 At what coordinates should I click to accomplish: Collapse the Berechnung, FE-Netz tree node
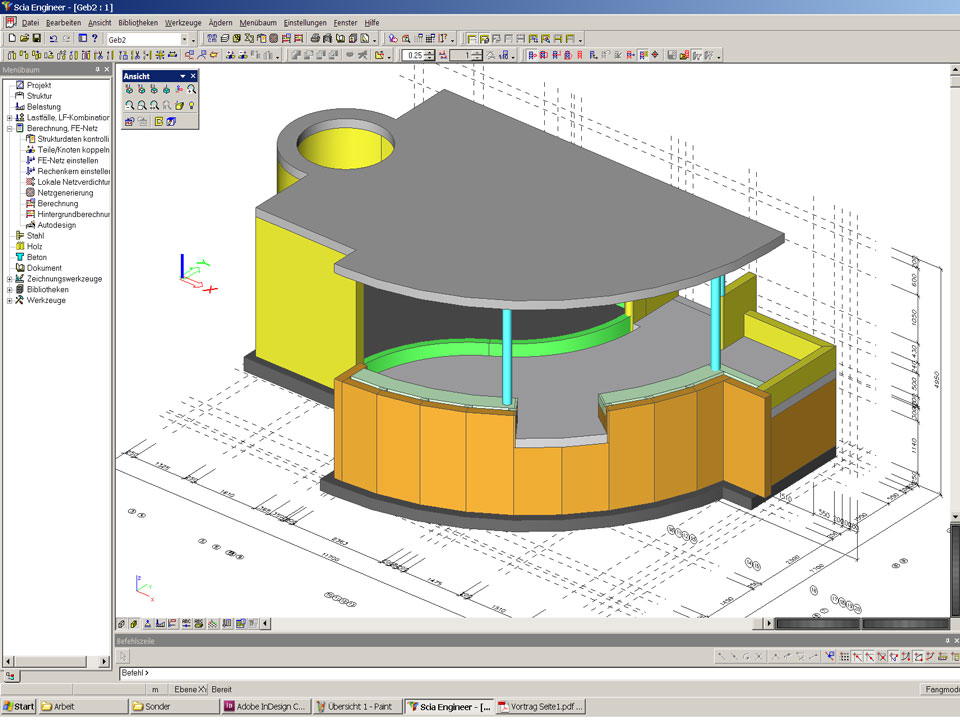[x=9, y=128]
